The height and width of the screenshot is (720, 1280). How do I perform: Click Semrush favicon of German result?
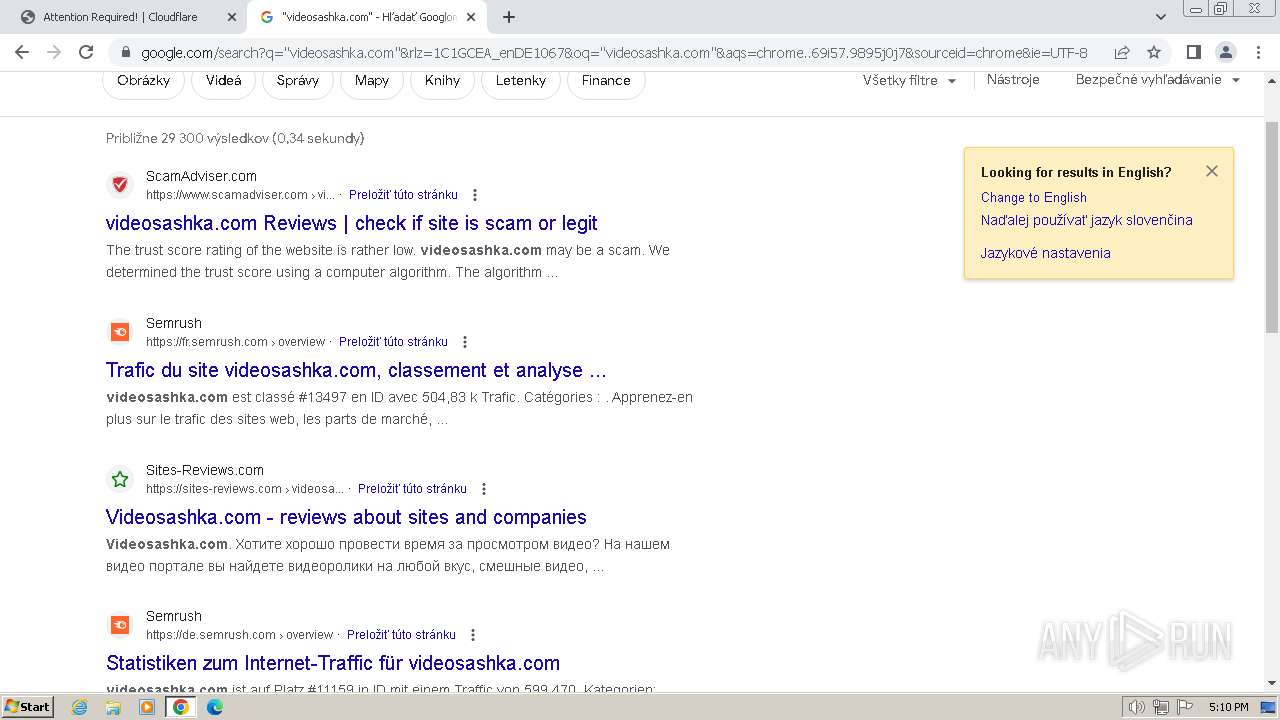(x=120, y=625)
